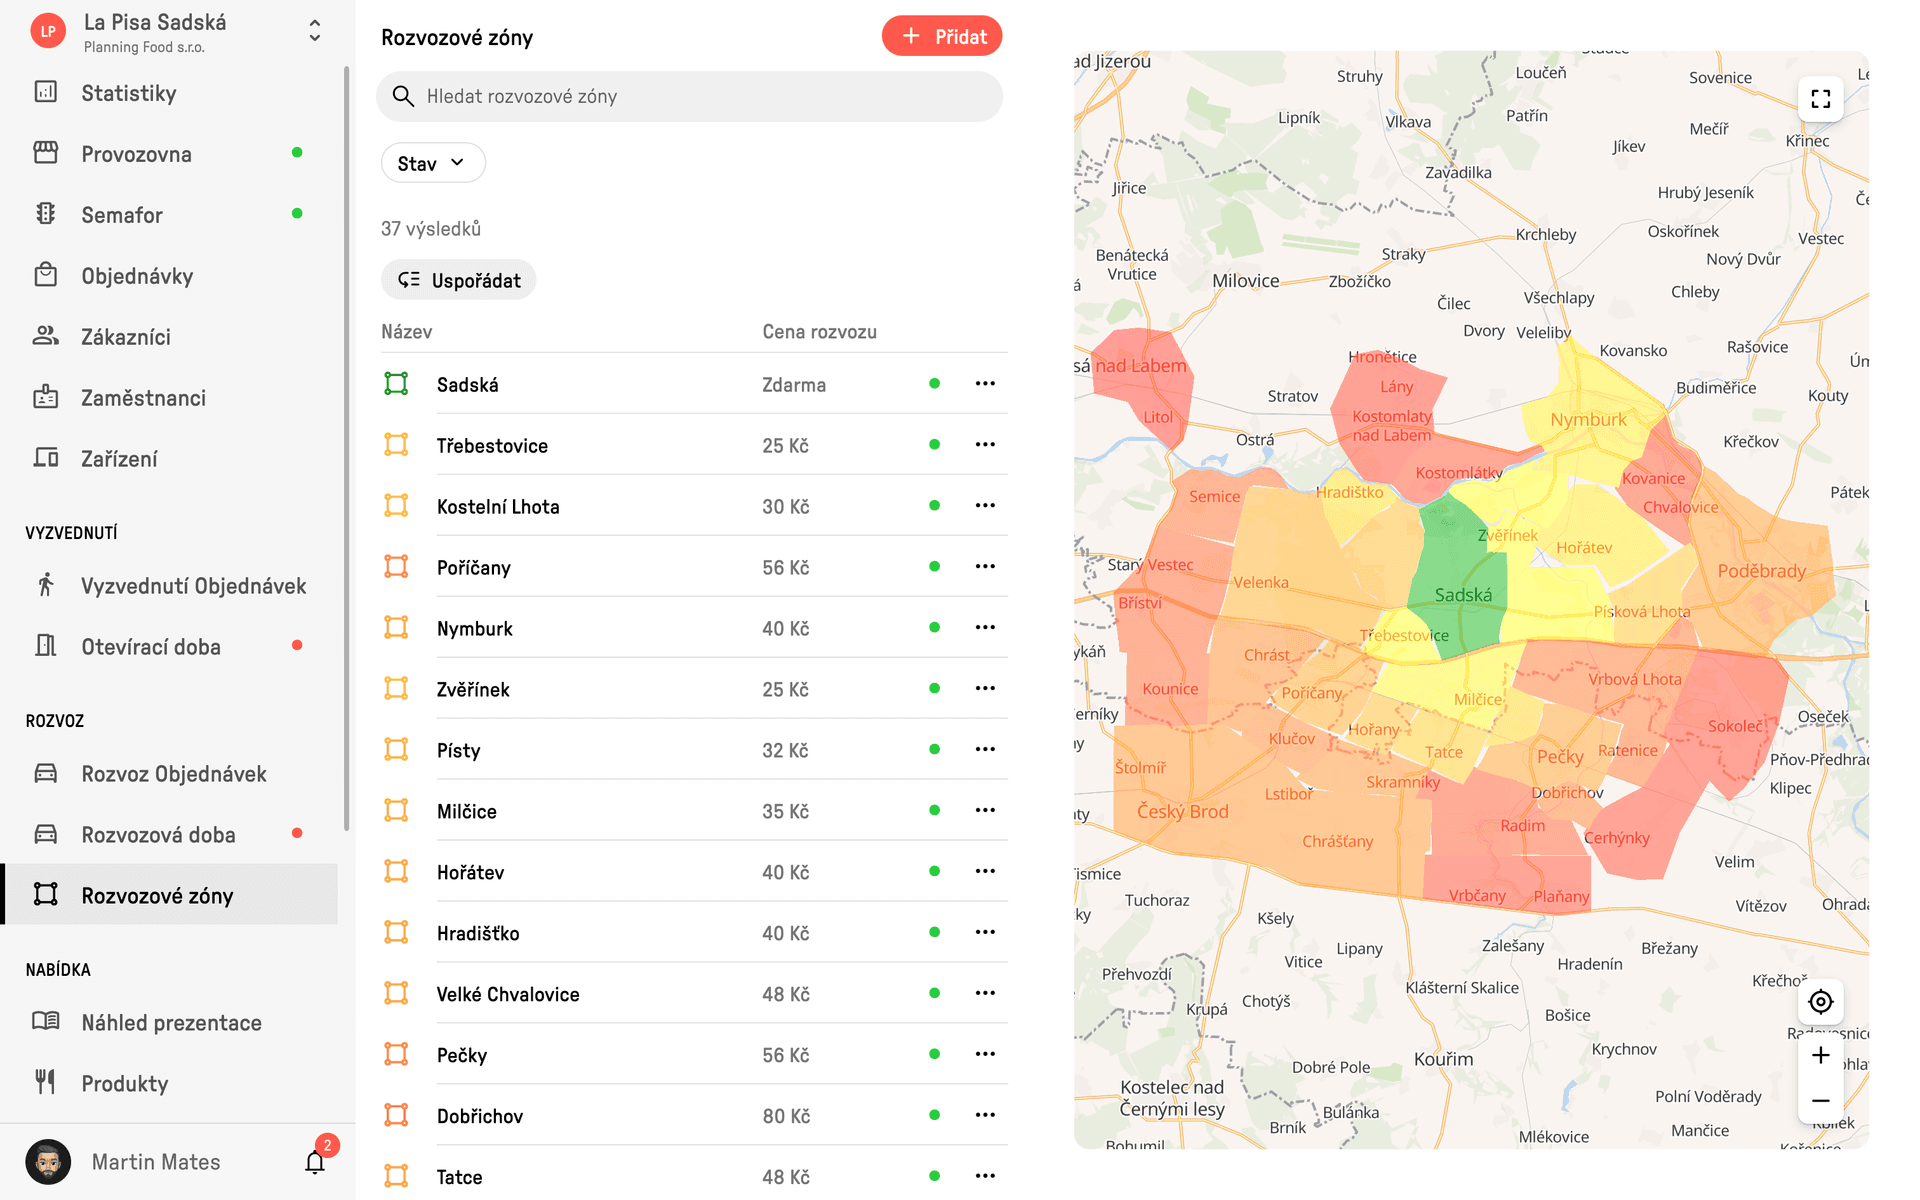
Task: Click the map fullscreen icon
Action: click(x=1820, y=99)
